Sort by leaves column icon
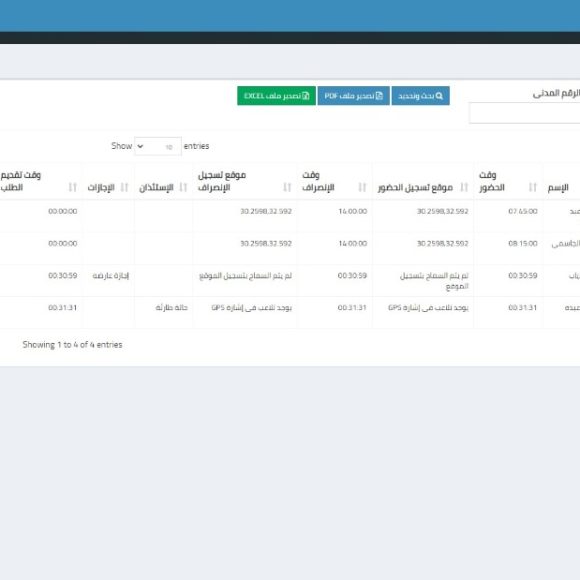 (x=124, y=188)
